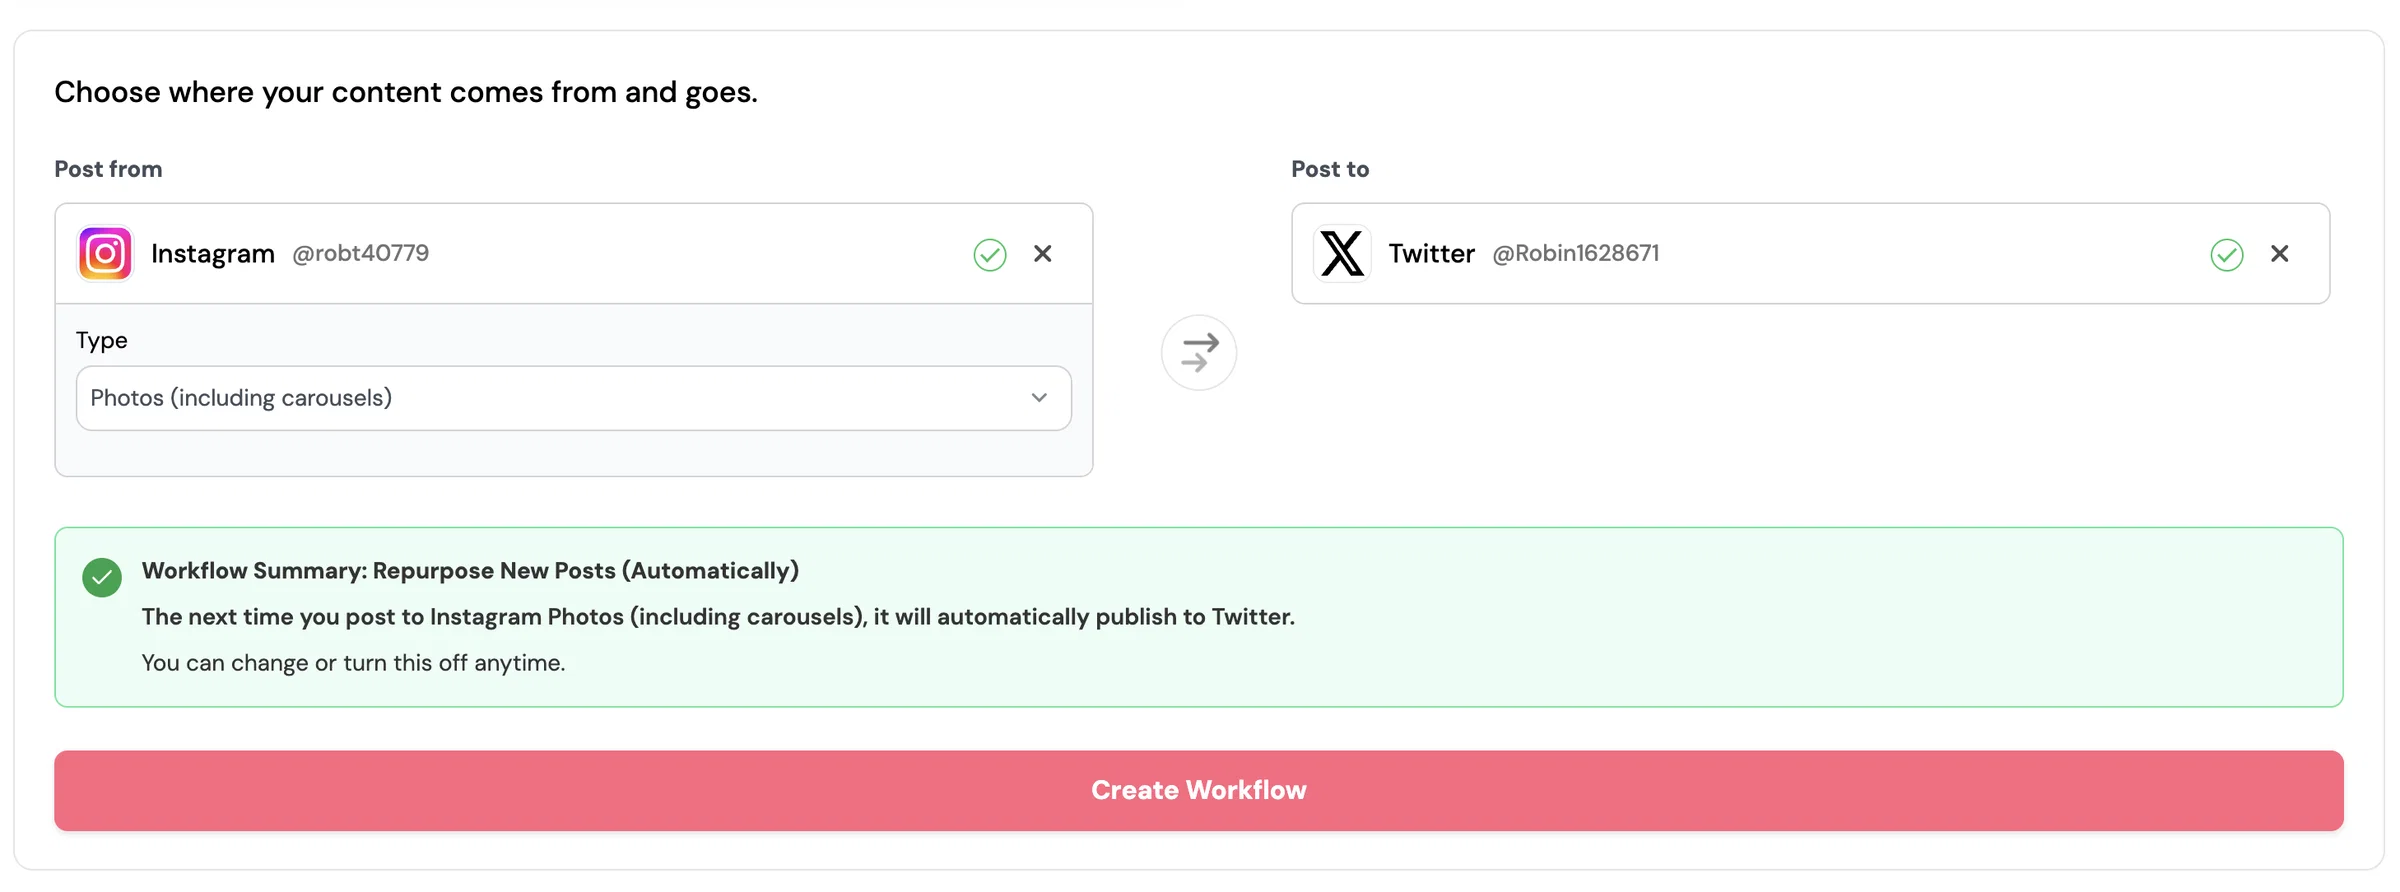Click the @Robin1628671 Twitter handle
Image resolution: width=2400 pixels, height=892 pixels.
tap(1576, 253)
